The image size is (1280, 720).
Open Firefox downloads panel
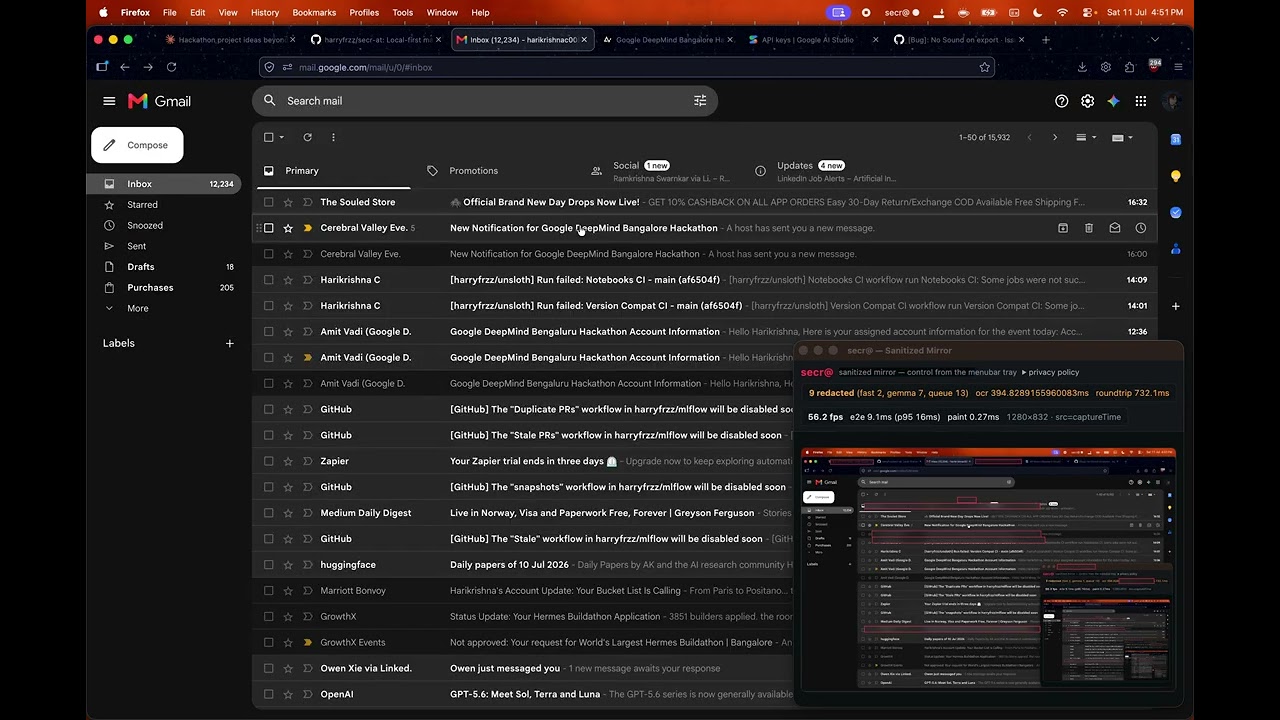[1082, 67]
